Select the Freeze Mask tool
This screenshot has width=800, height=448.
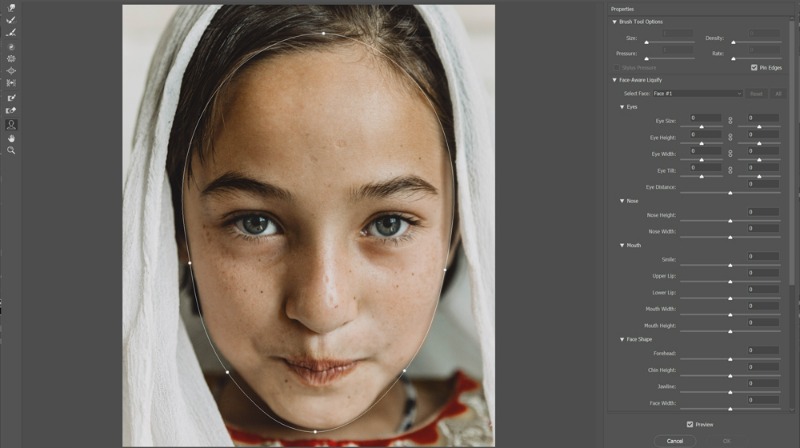11,98
